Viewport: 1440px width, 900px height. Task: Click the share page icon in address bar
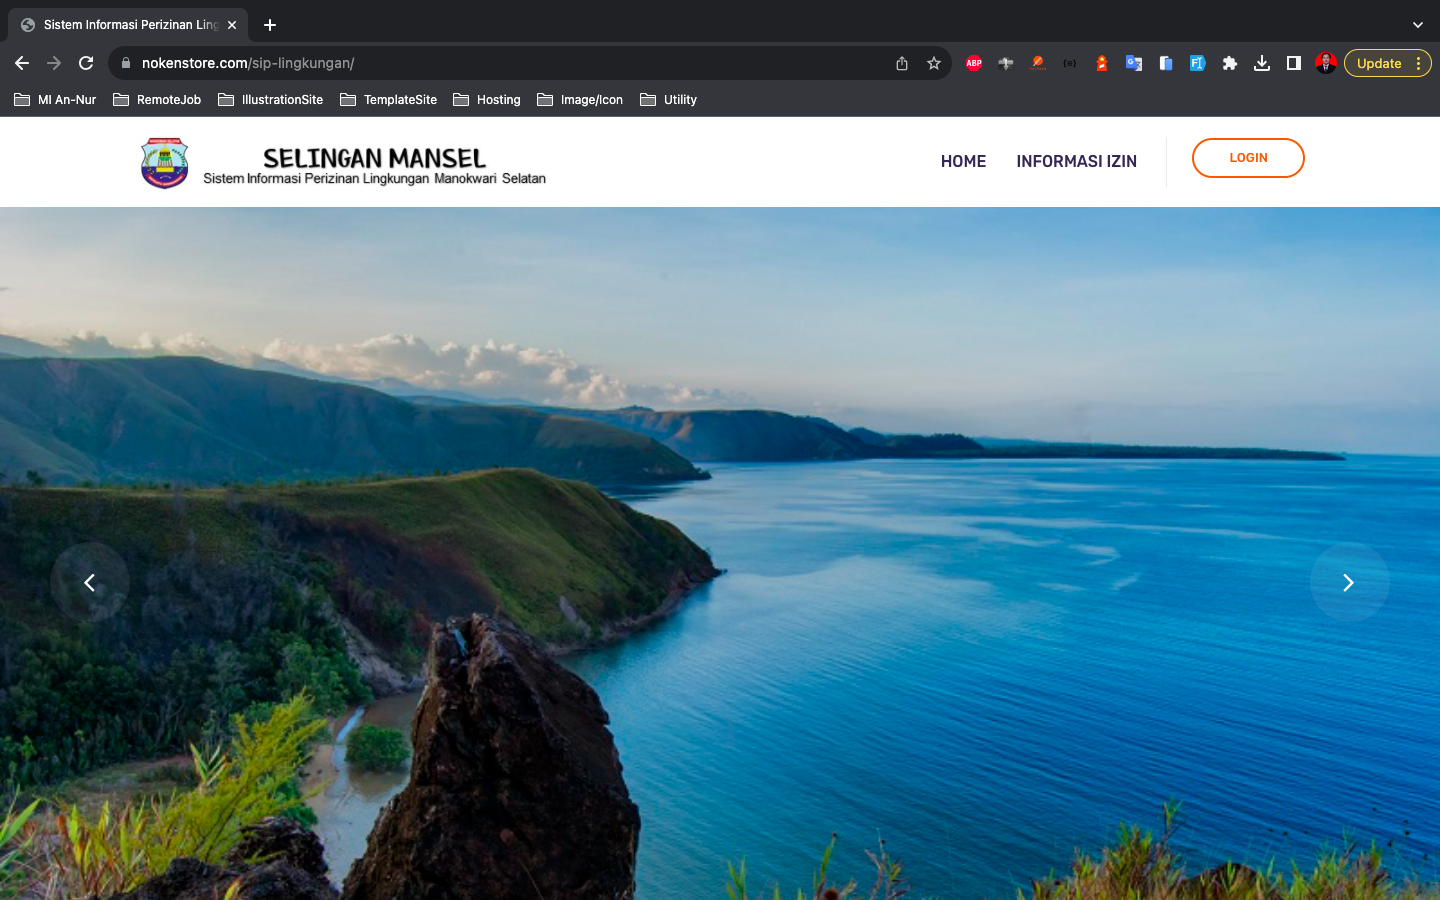(x=902, y=63)
